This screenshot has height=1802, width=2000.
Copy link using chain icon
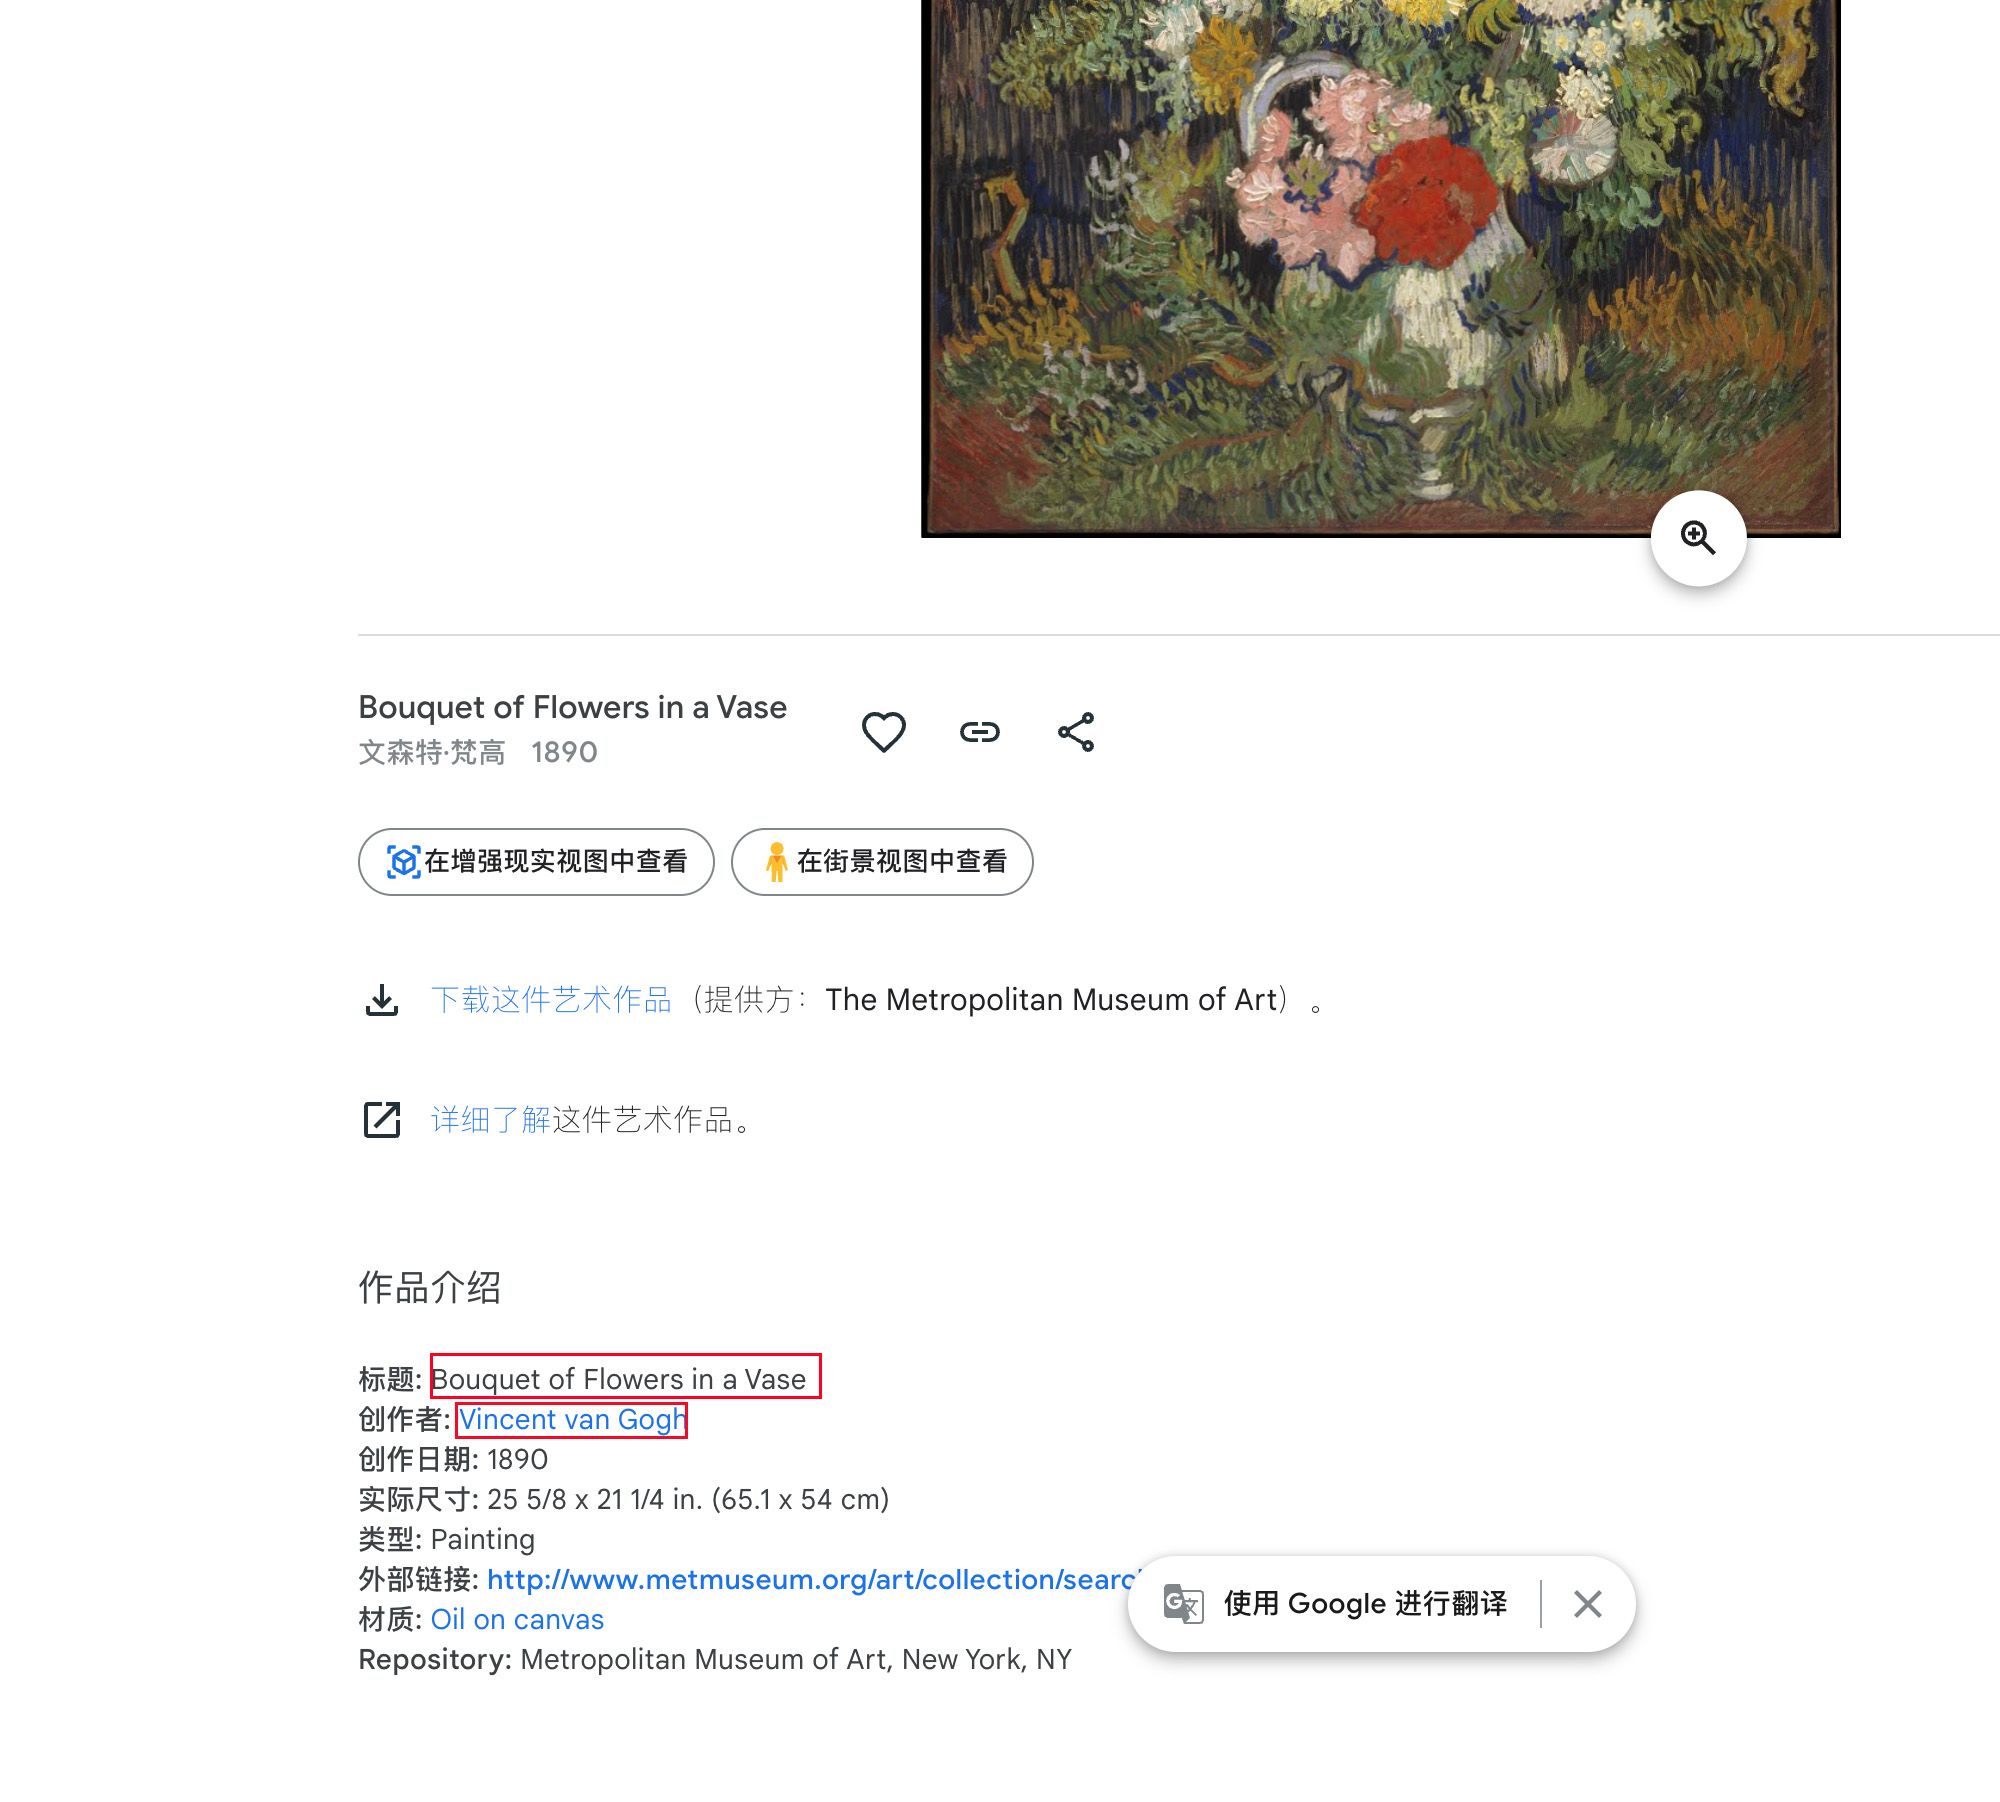coord(980,732)
